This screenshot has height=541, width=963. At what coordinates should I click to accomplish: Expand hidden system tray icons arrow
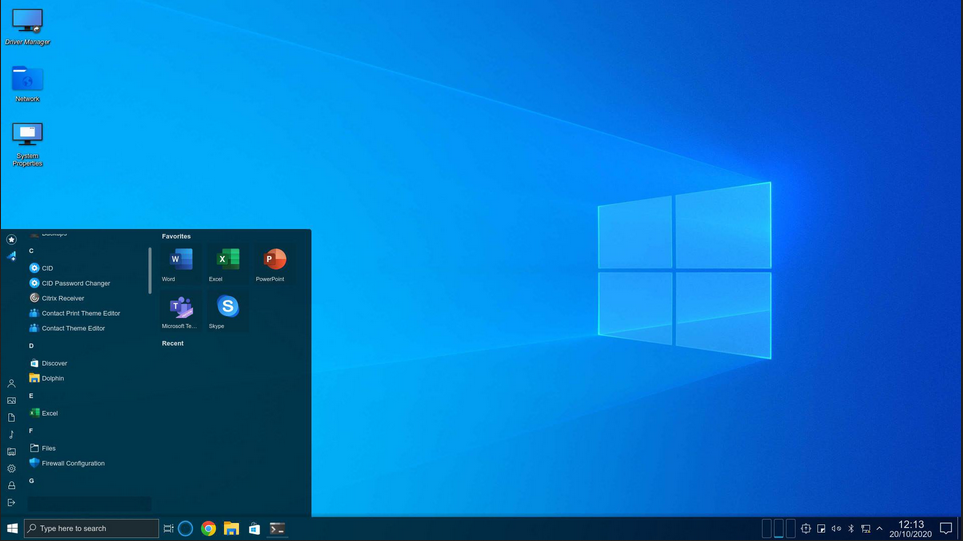tap(879, 528)
